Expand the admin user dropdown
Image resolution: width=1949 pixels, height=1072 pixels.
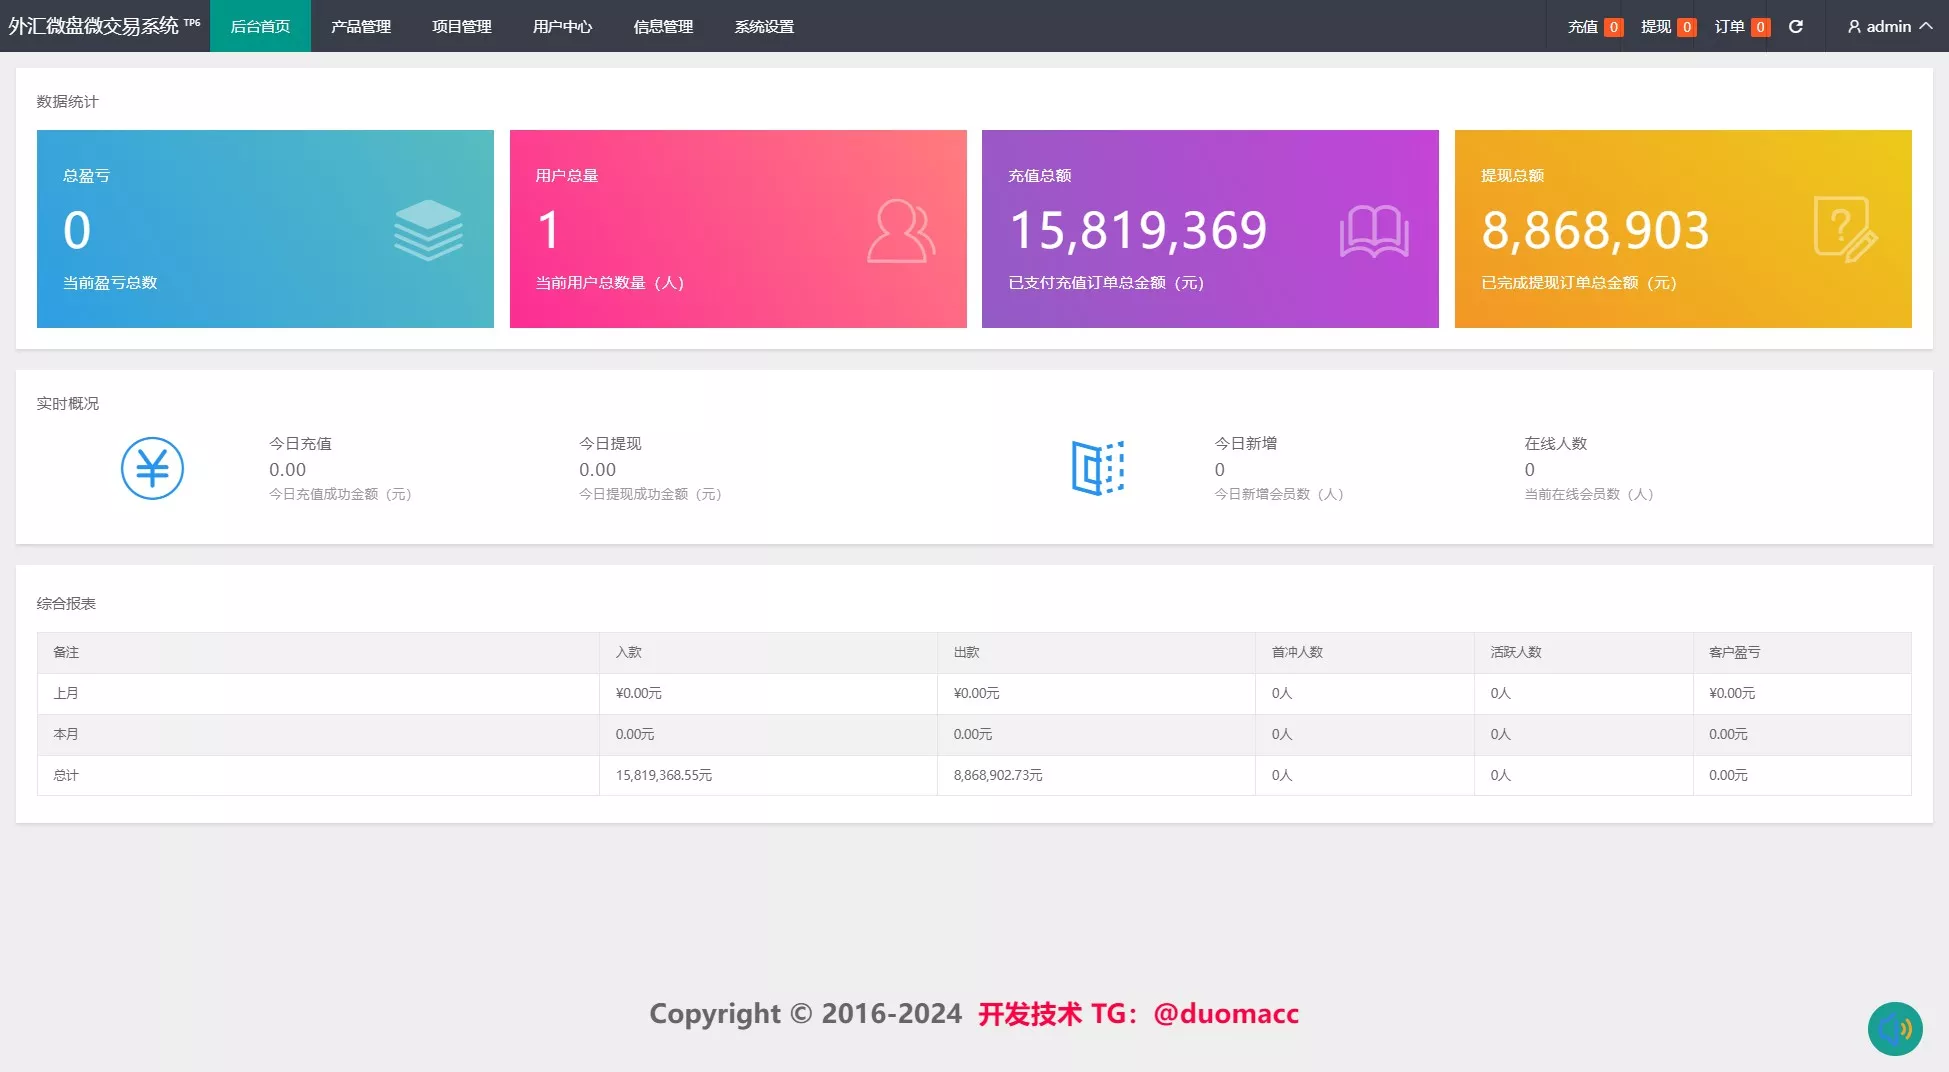tap(1889, 27)
